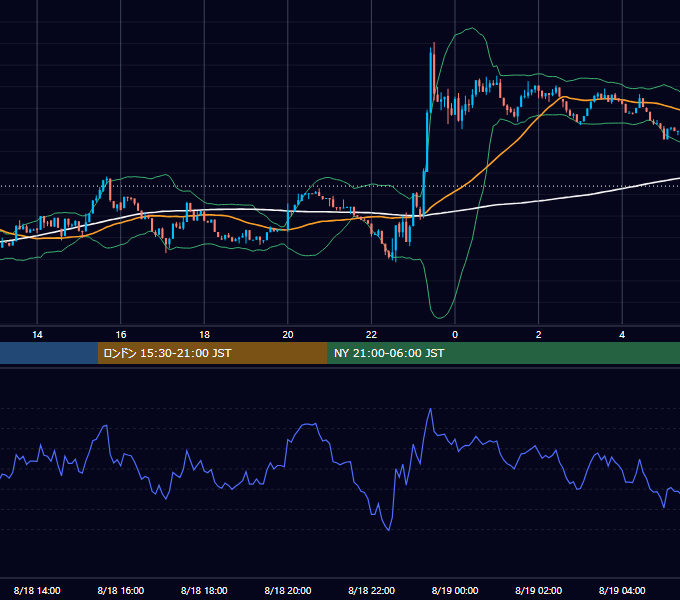Viewport: 680px width, 600px height.
Task: Click the '0' hour label on price chart axis
Action: 455,335
